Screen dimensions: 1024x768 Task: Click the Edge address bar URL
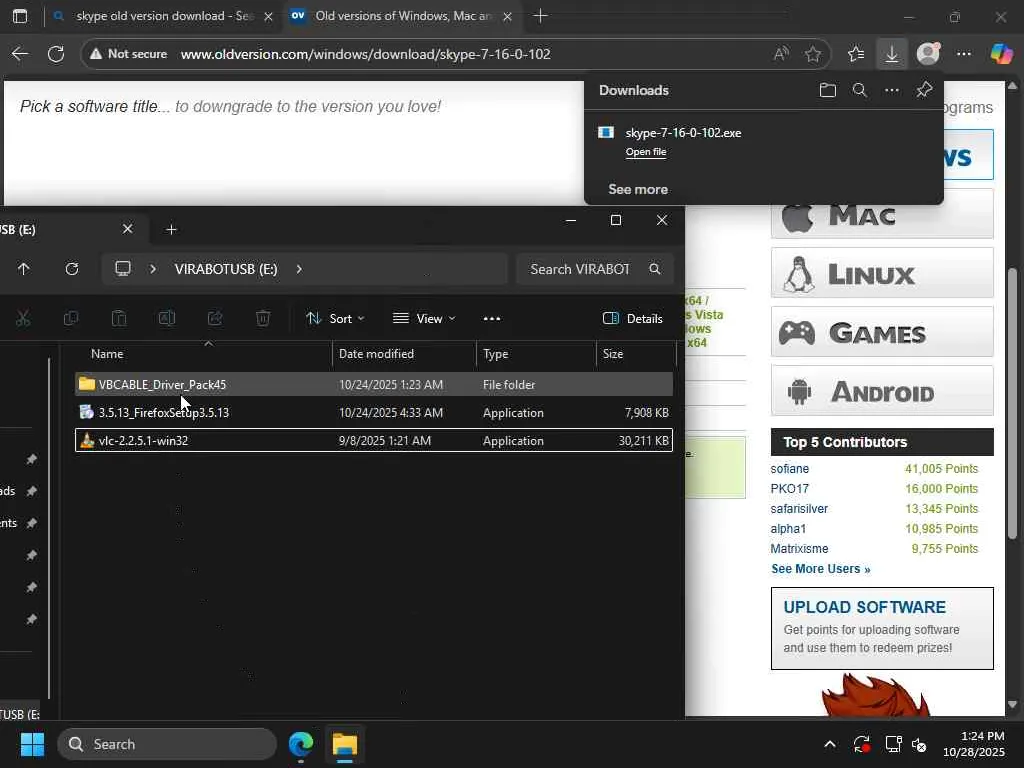pyautogui.click(x=366, y=54)
